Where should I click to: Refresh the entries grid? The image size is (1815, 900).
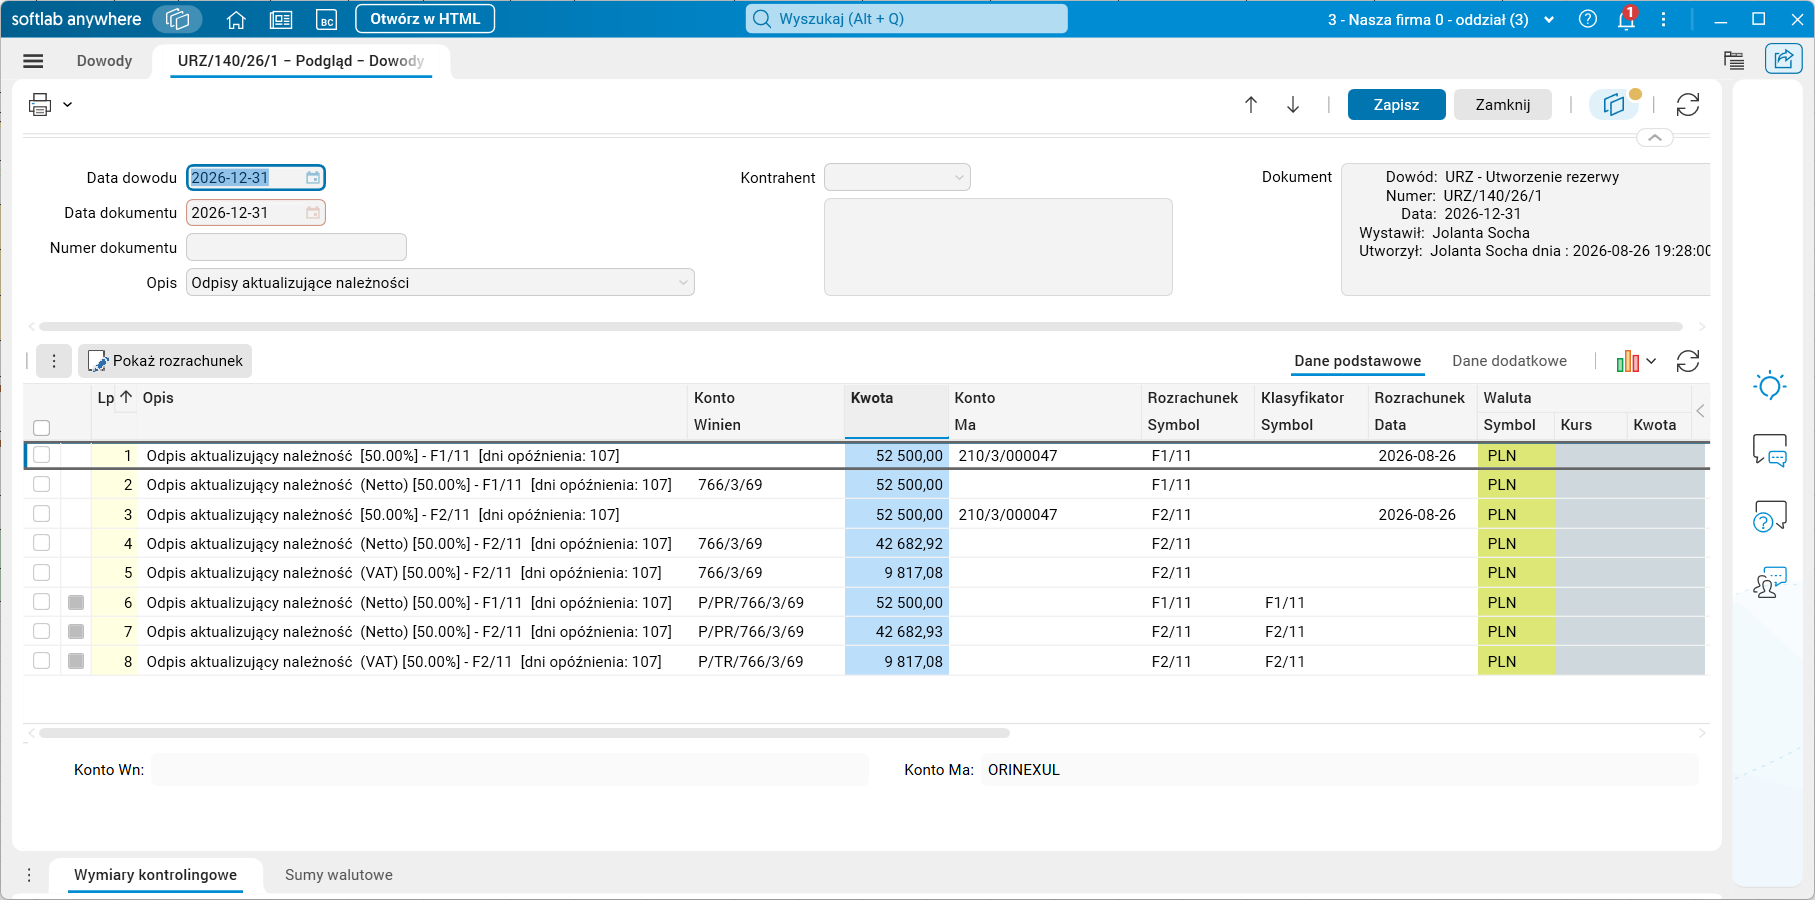tap(1688, 361)
